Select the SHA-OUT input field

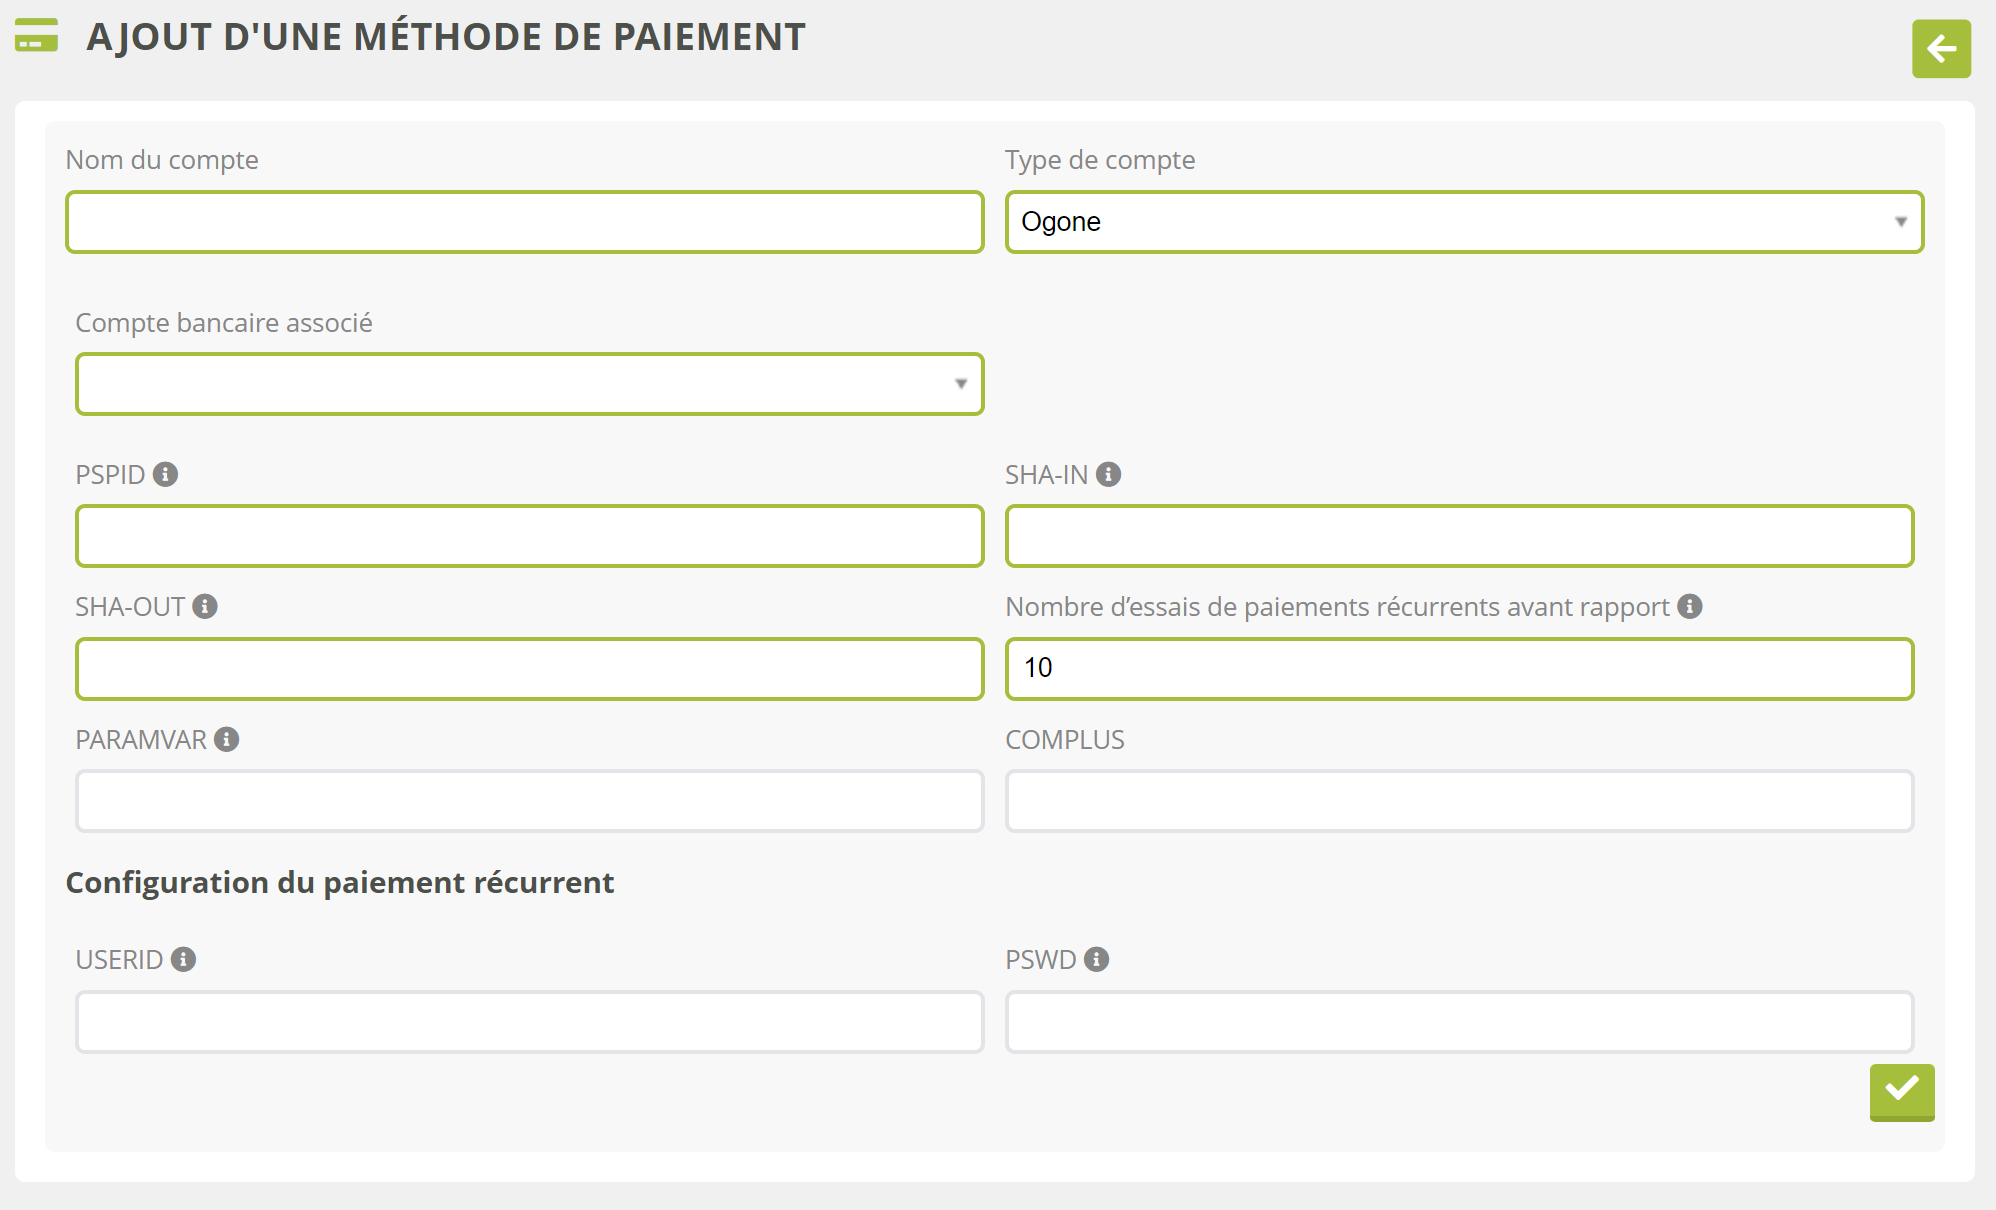coord(529,669)
